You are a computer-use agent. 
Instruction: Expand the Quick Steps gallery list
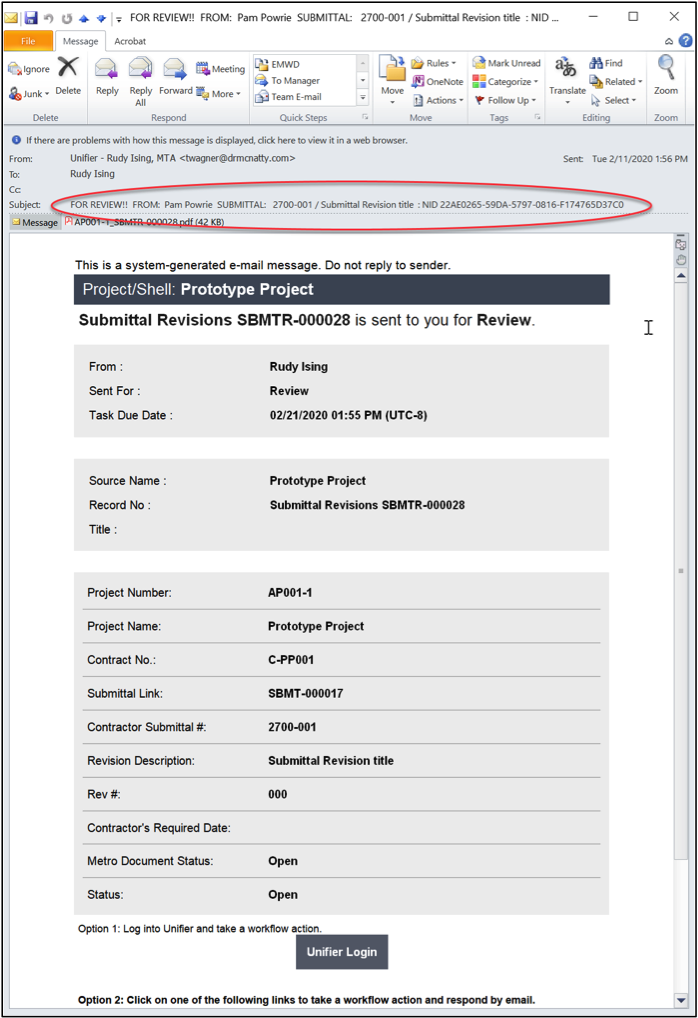(363, 97)
